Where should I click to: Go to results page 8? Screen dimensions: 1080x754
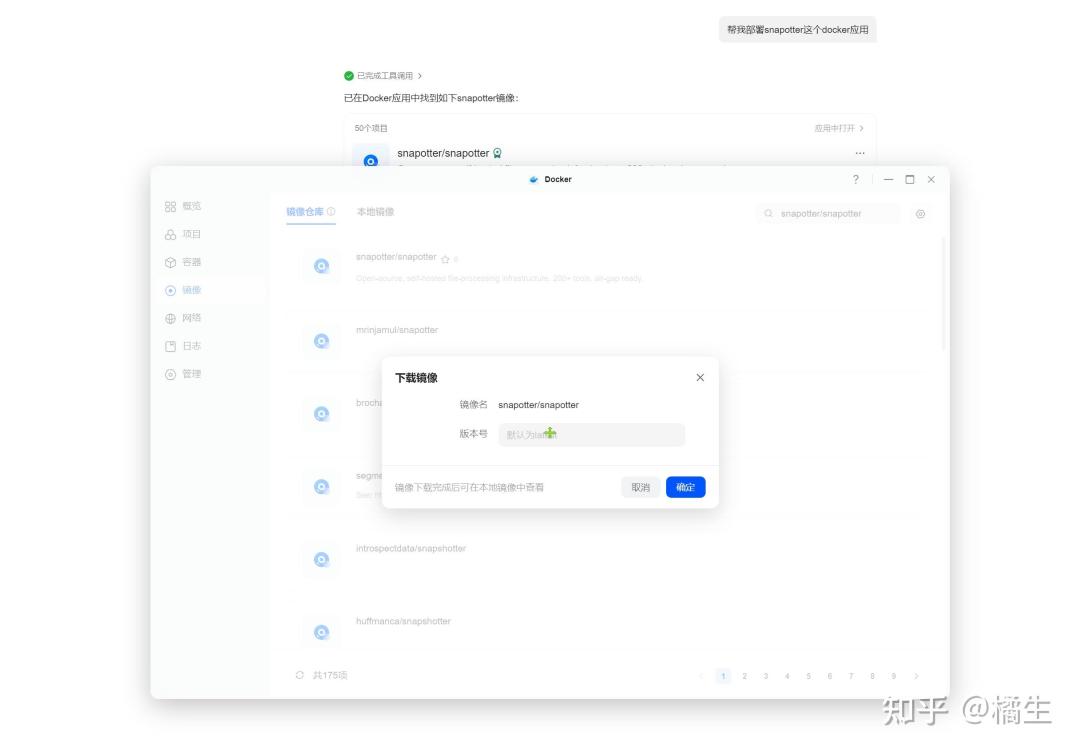(872, 676)
